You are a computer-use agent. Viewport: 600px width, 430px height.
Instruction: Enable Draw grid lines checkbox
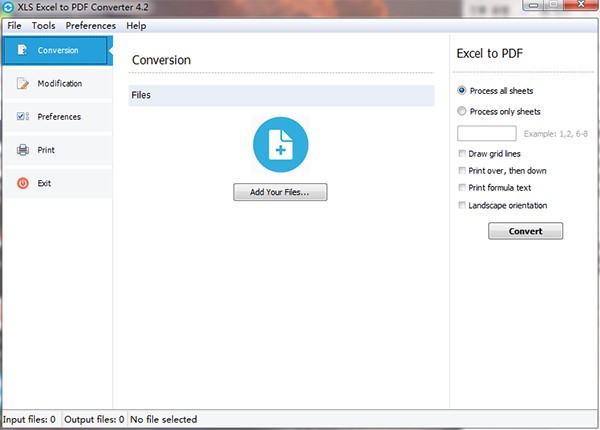click(x=462, y=153)
